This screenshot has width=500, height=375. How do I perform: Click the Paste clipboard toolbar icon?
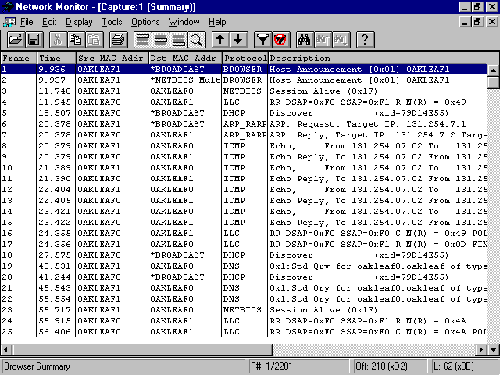[94, 40]
